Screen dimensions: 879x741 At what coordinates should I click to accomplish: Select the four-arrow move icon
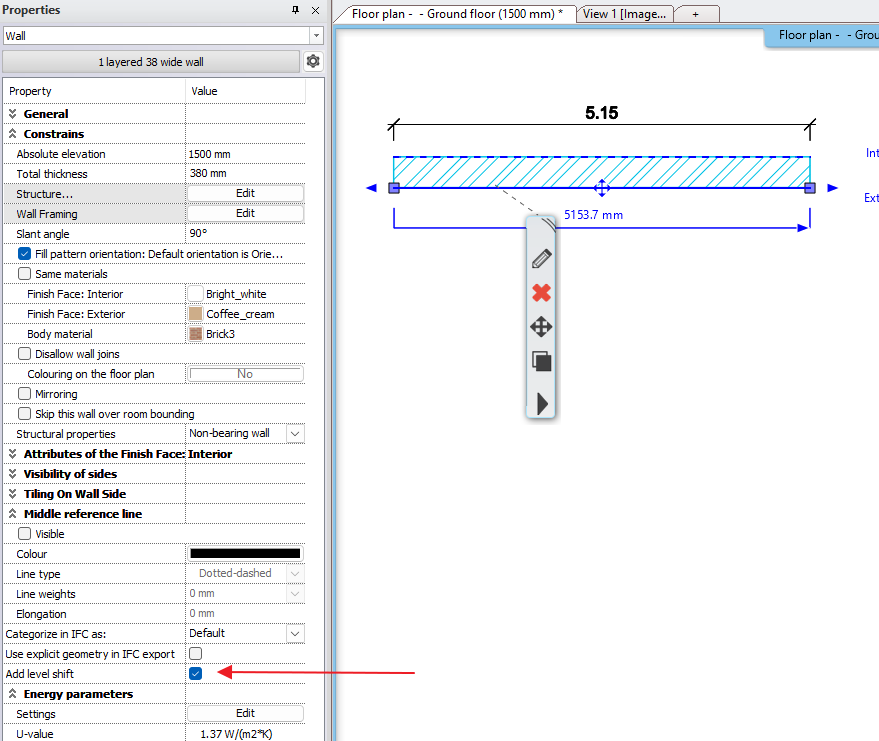click(541, 327)
